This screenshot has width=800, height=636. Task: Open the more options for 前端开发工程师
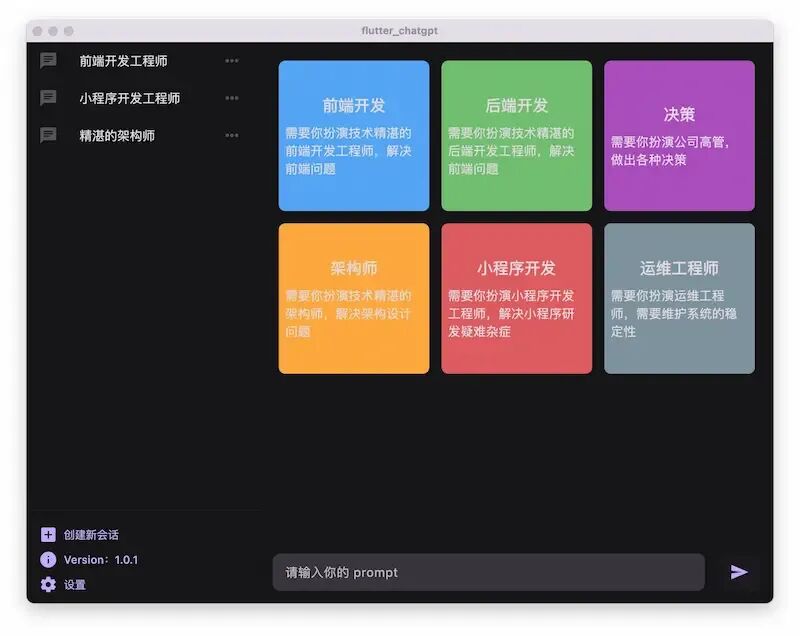pyautogui.click(x=232, y=61)
